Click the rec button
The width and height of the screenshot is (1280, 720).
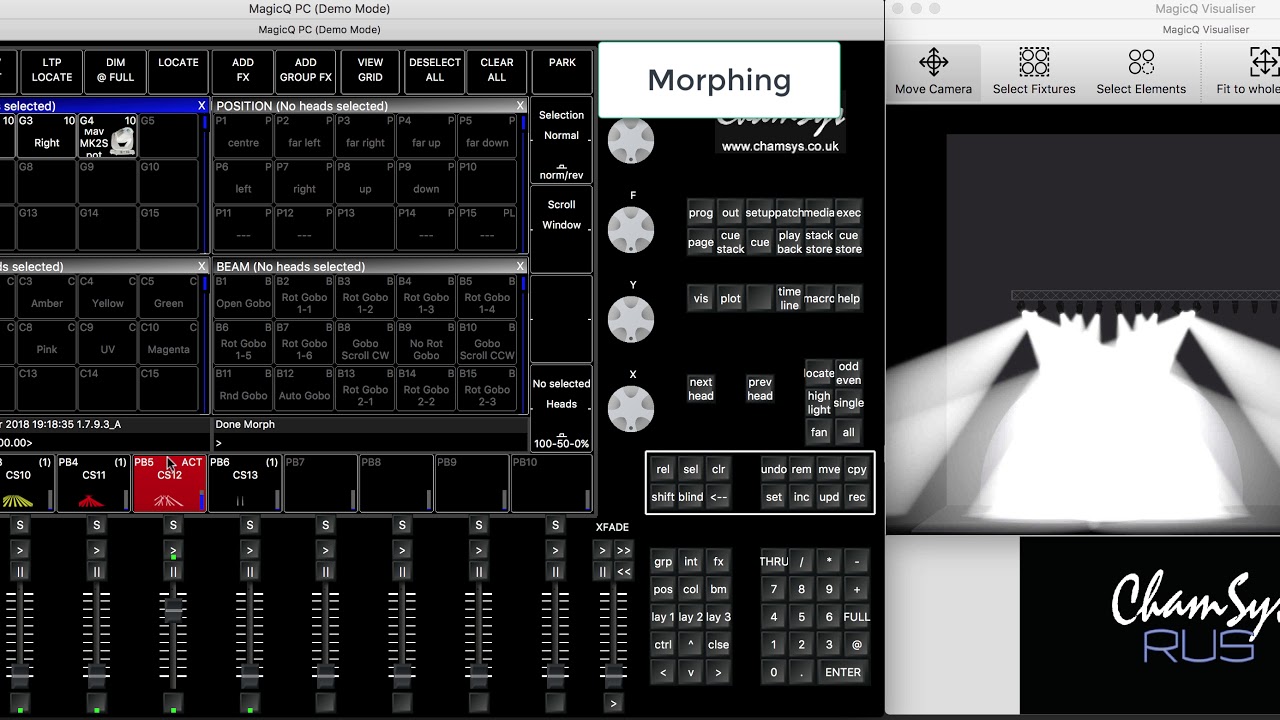pyautogui.click(x=857, y=497)
